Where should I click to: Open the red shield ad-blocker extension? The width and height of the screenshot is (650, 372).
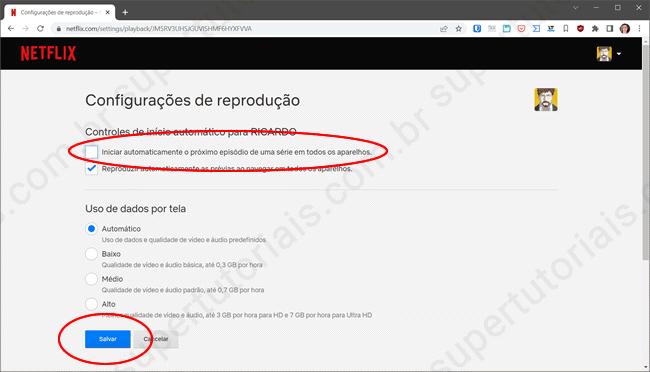(x=580, y=29)
